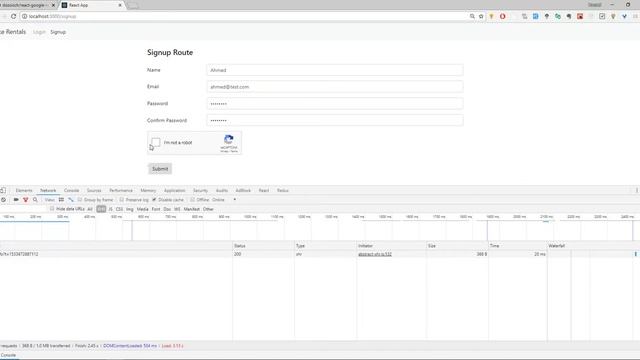Click the reCAPTCHA logo
This screenshot has height=360, width=640.
229,140
